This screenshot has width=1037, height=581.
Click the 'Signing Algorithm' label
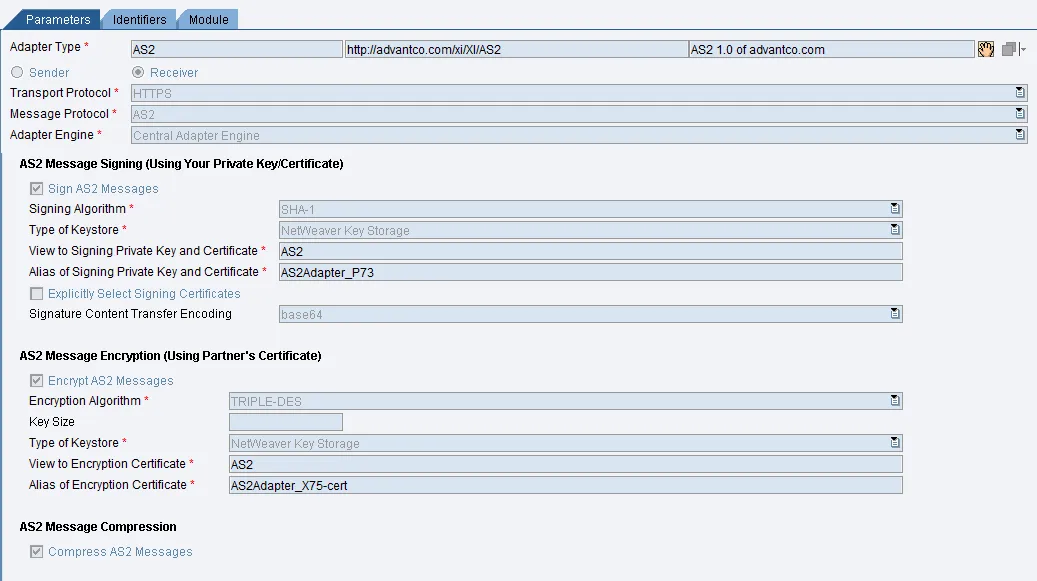[x=77, y=209]
